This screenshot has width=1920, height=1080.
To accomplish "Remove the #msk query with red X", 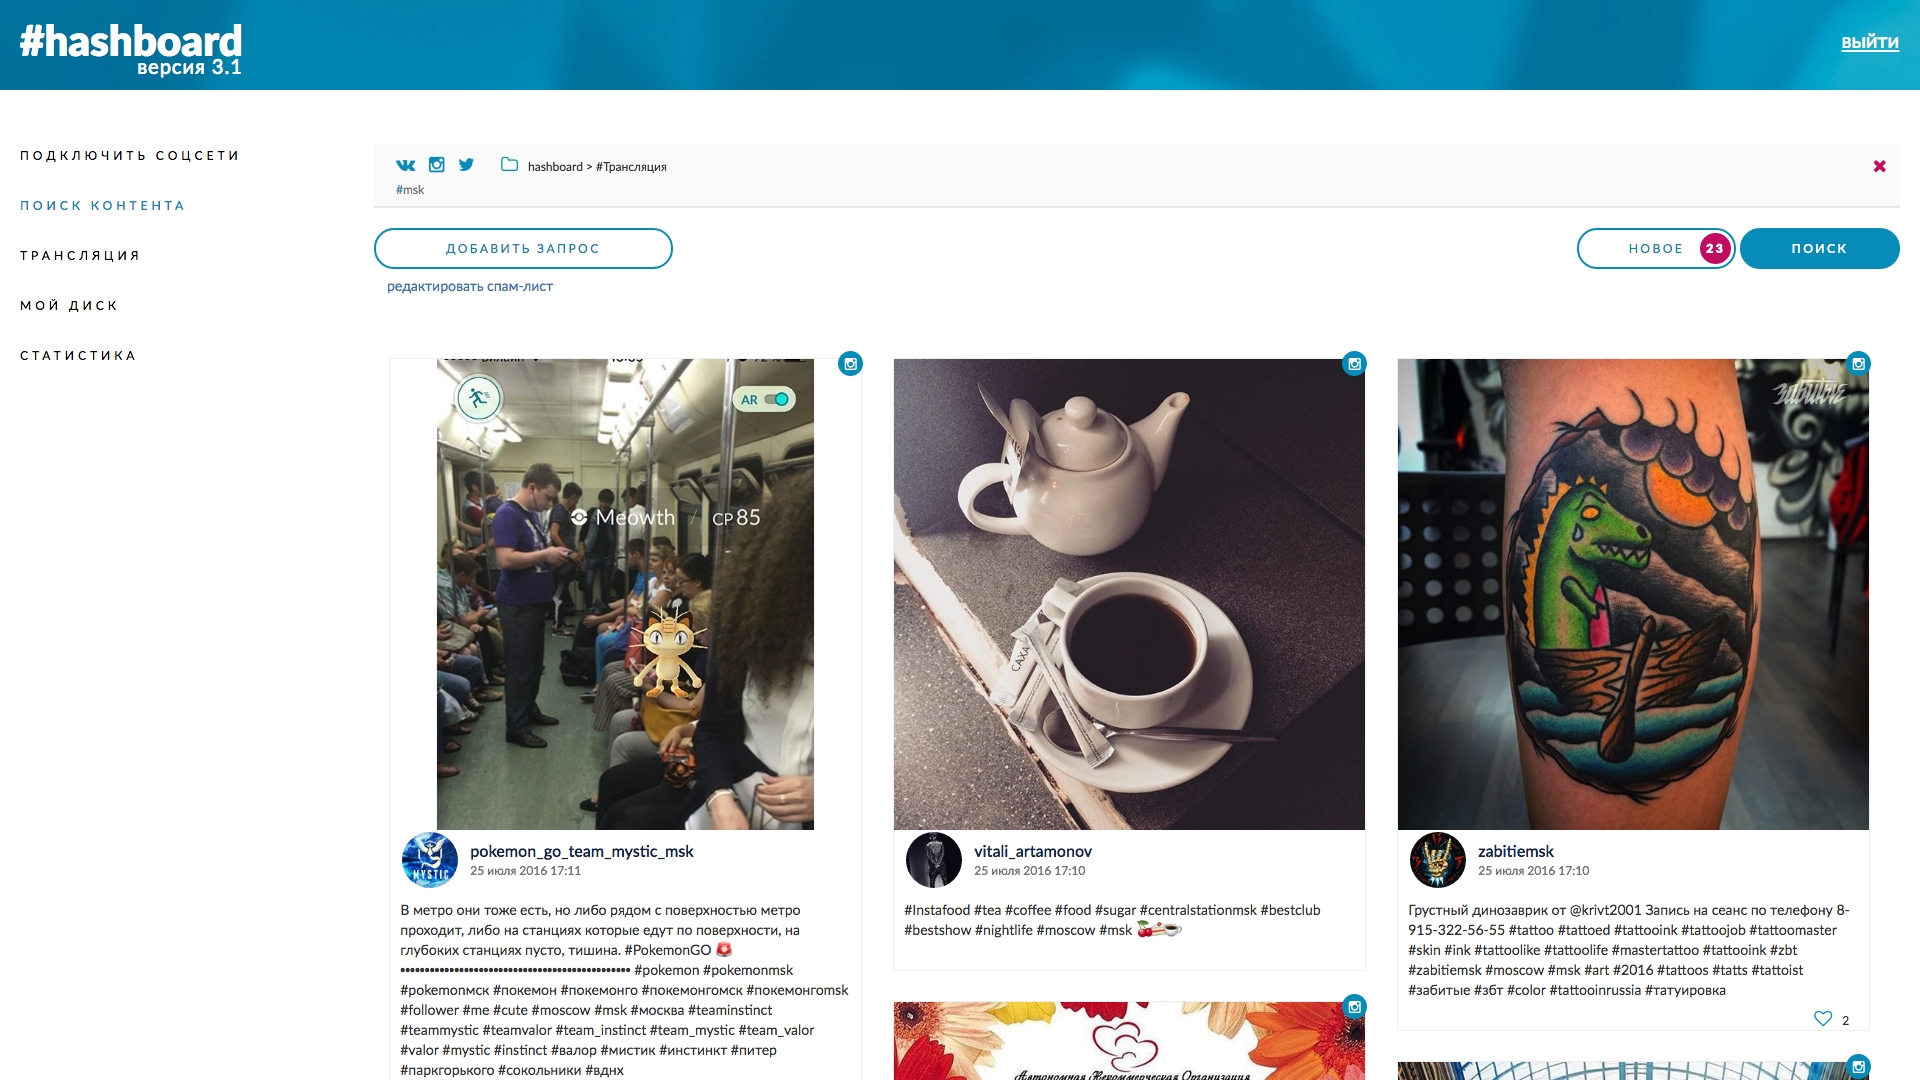I will pos(1880,166).
